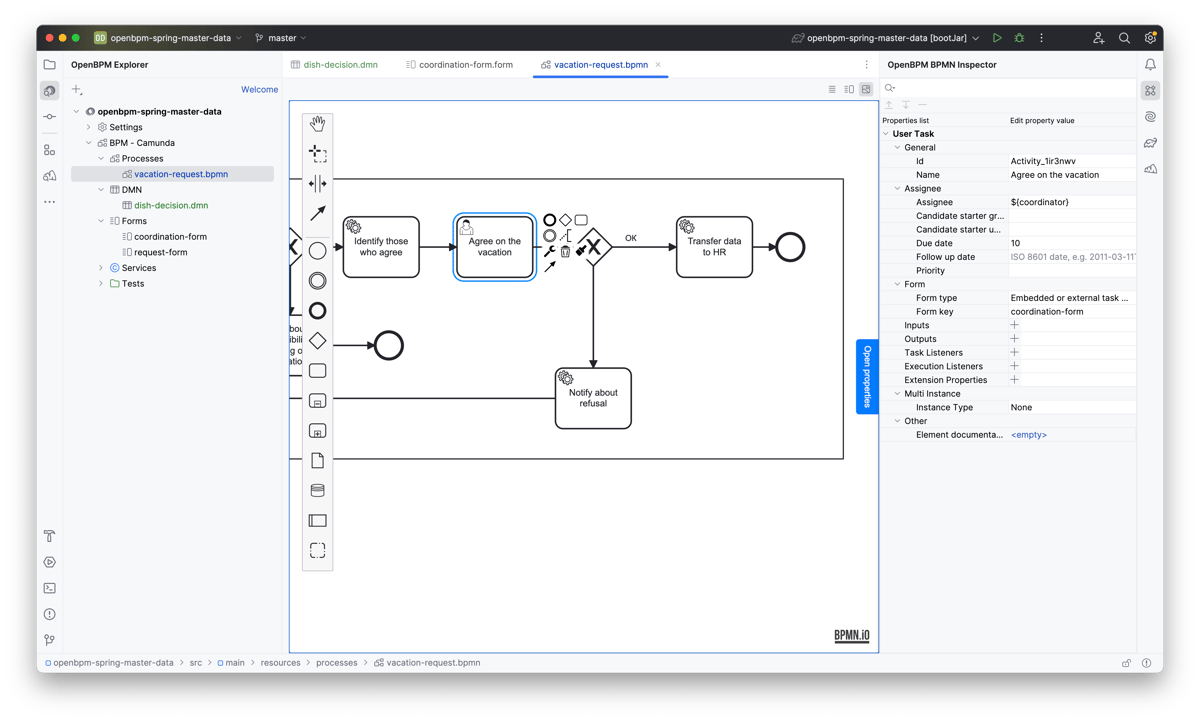This screenshot has width=1200, height=721.
Task: Add a data store reference from palette
Action: pos(317,490)
